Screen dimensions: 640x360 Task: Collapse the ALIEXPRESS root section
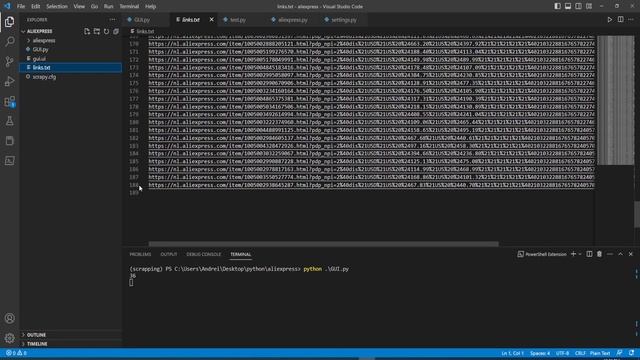click(x=39, y=31)
